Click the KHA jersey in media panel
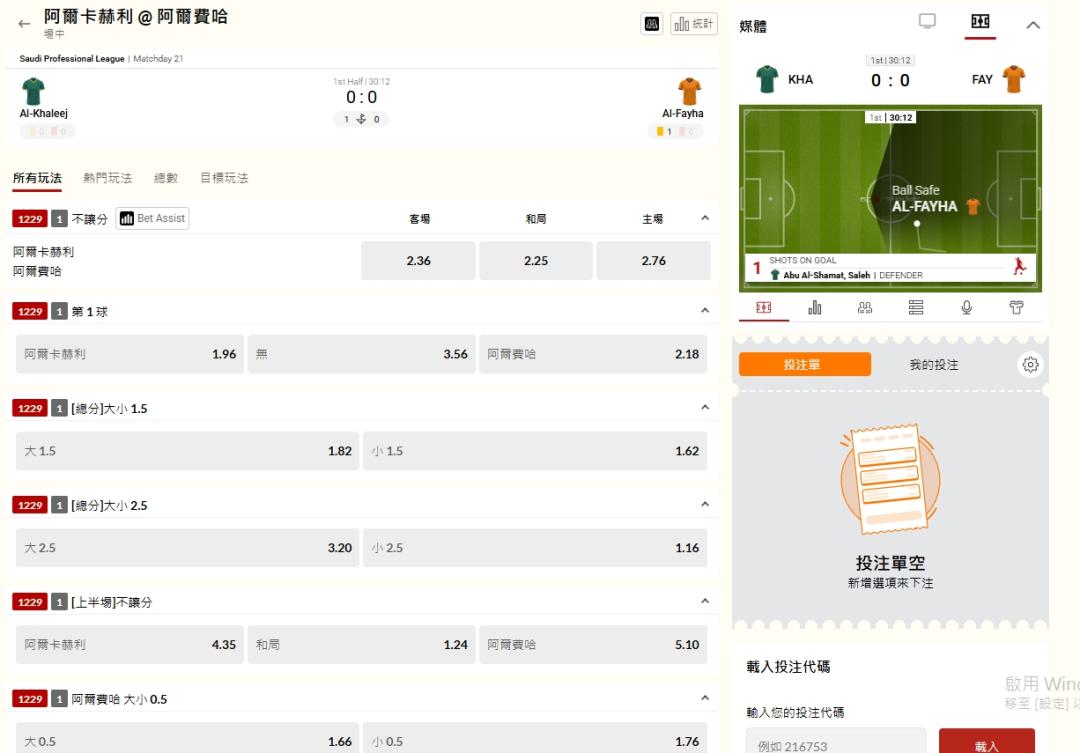This screenshot has width=1080, height=753. click(x=767, y=79)
